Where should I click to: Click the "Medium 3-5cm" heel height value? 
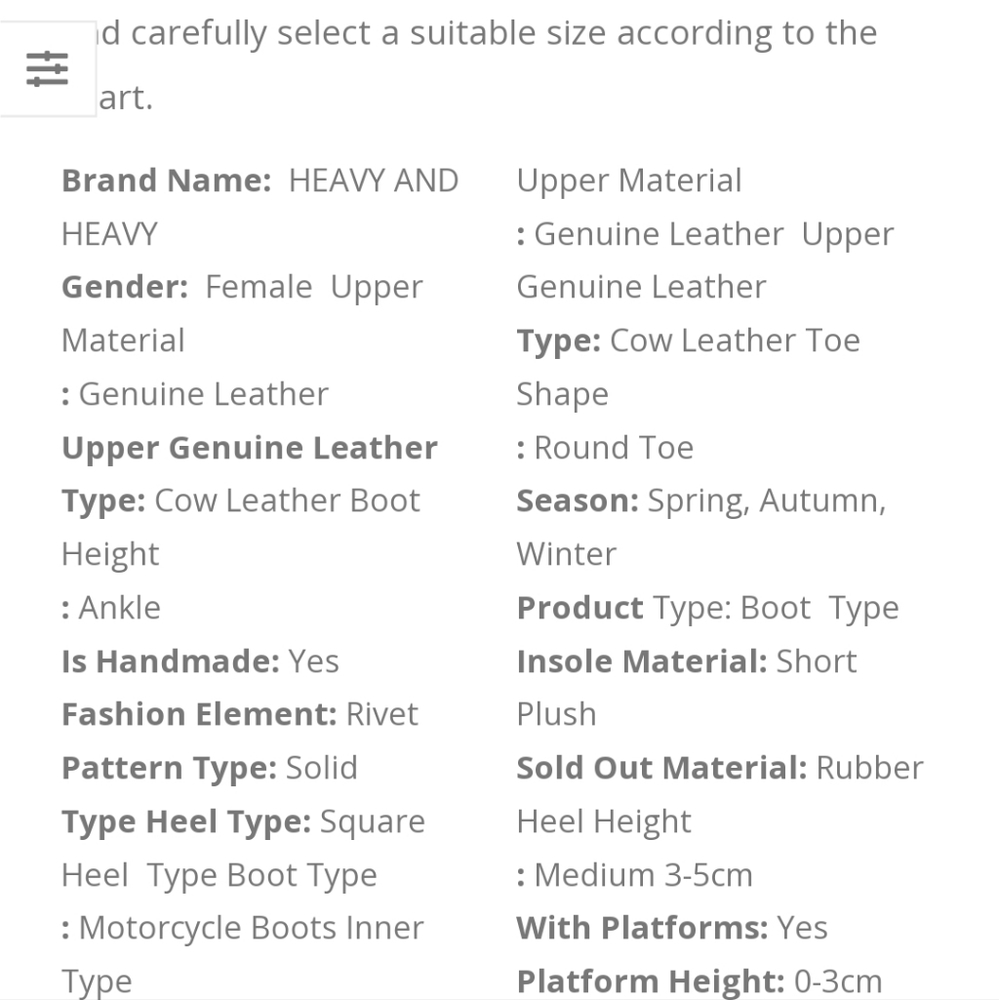[x=643, y=875]
